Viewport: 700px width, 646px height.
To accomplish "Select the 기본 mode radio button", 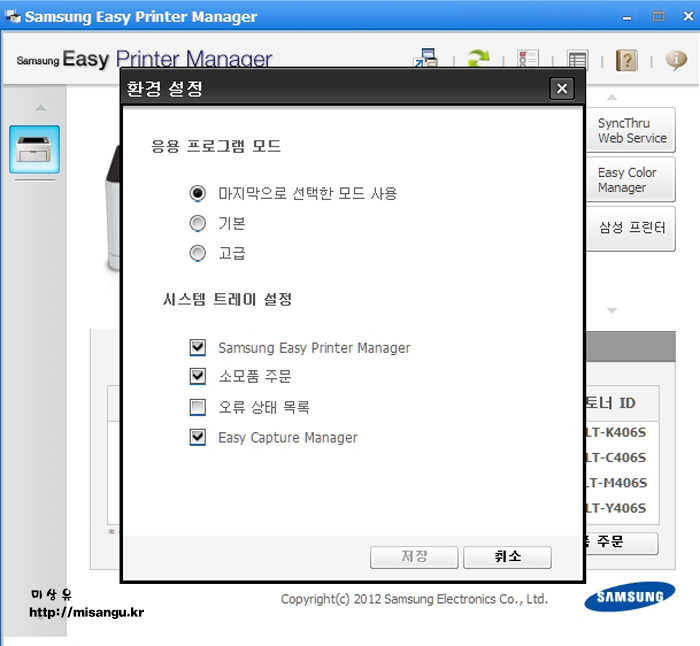I will click(197, 223).
